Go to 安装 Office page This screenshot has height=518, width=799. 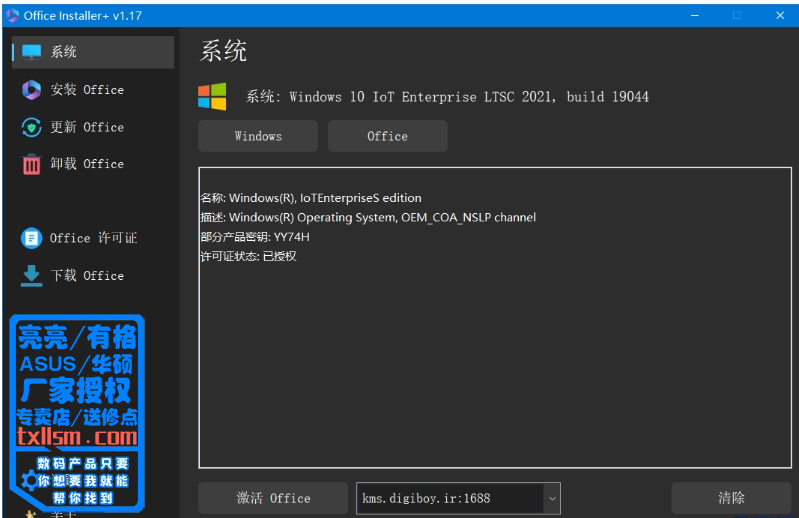click(93, 90)
